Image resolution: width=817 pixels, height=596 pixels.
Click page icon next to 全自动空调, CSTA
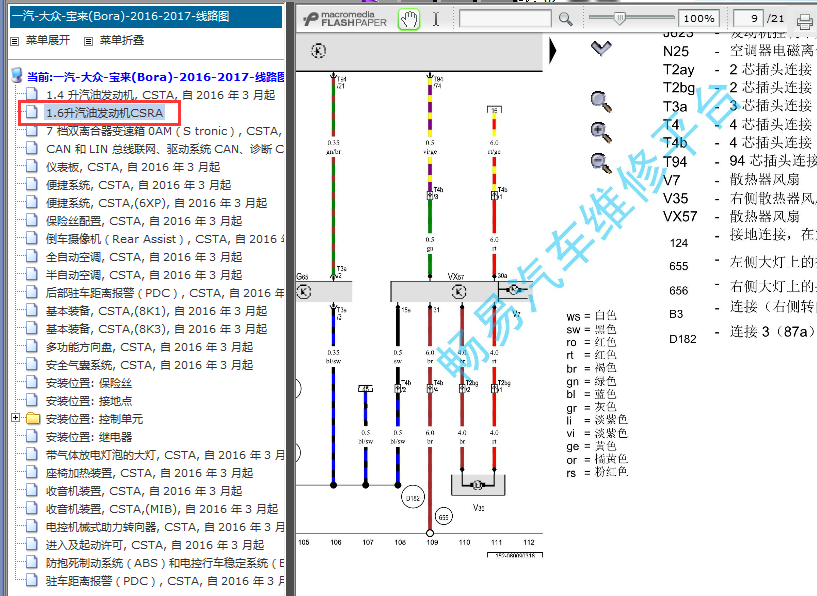click(32, 256)
